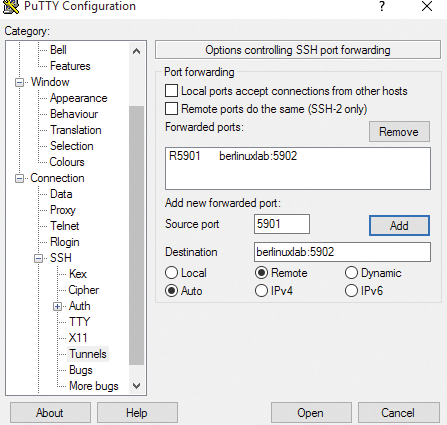Click the Source port input field
This screenshot has width=447, height=425.
point(282,224)
